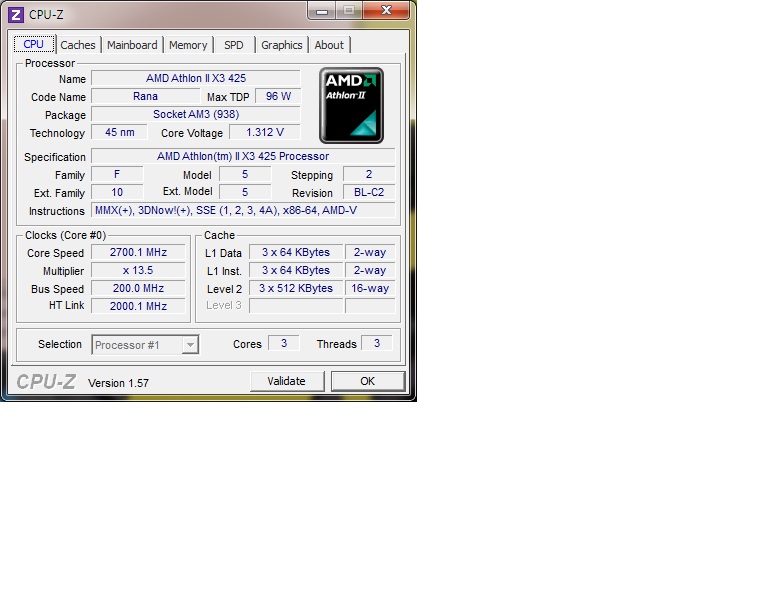
Task: Go to the SPD tab
Action: [234, 45]
